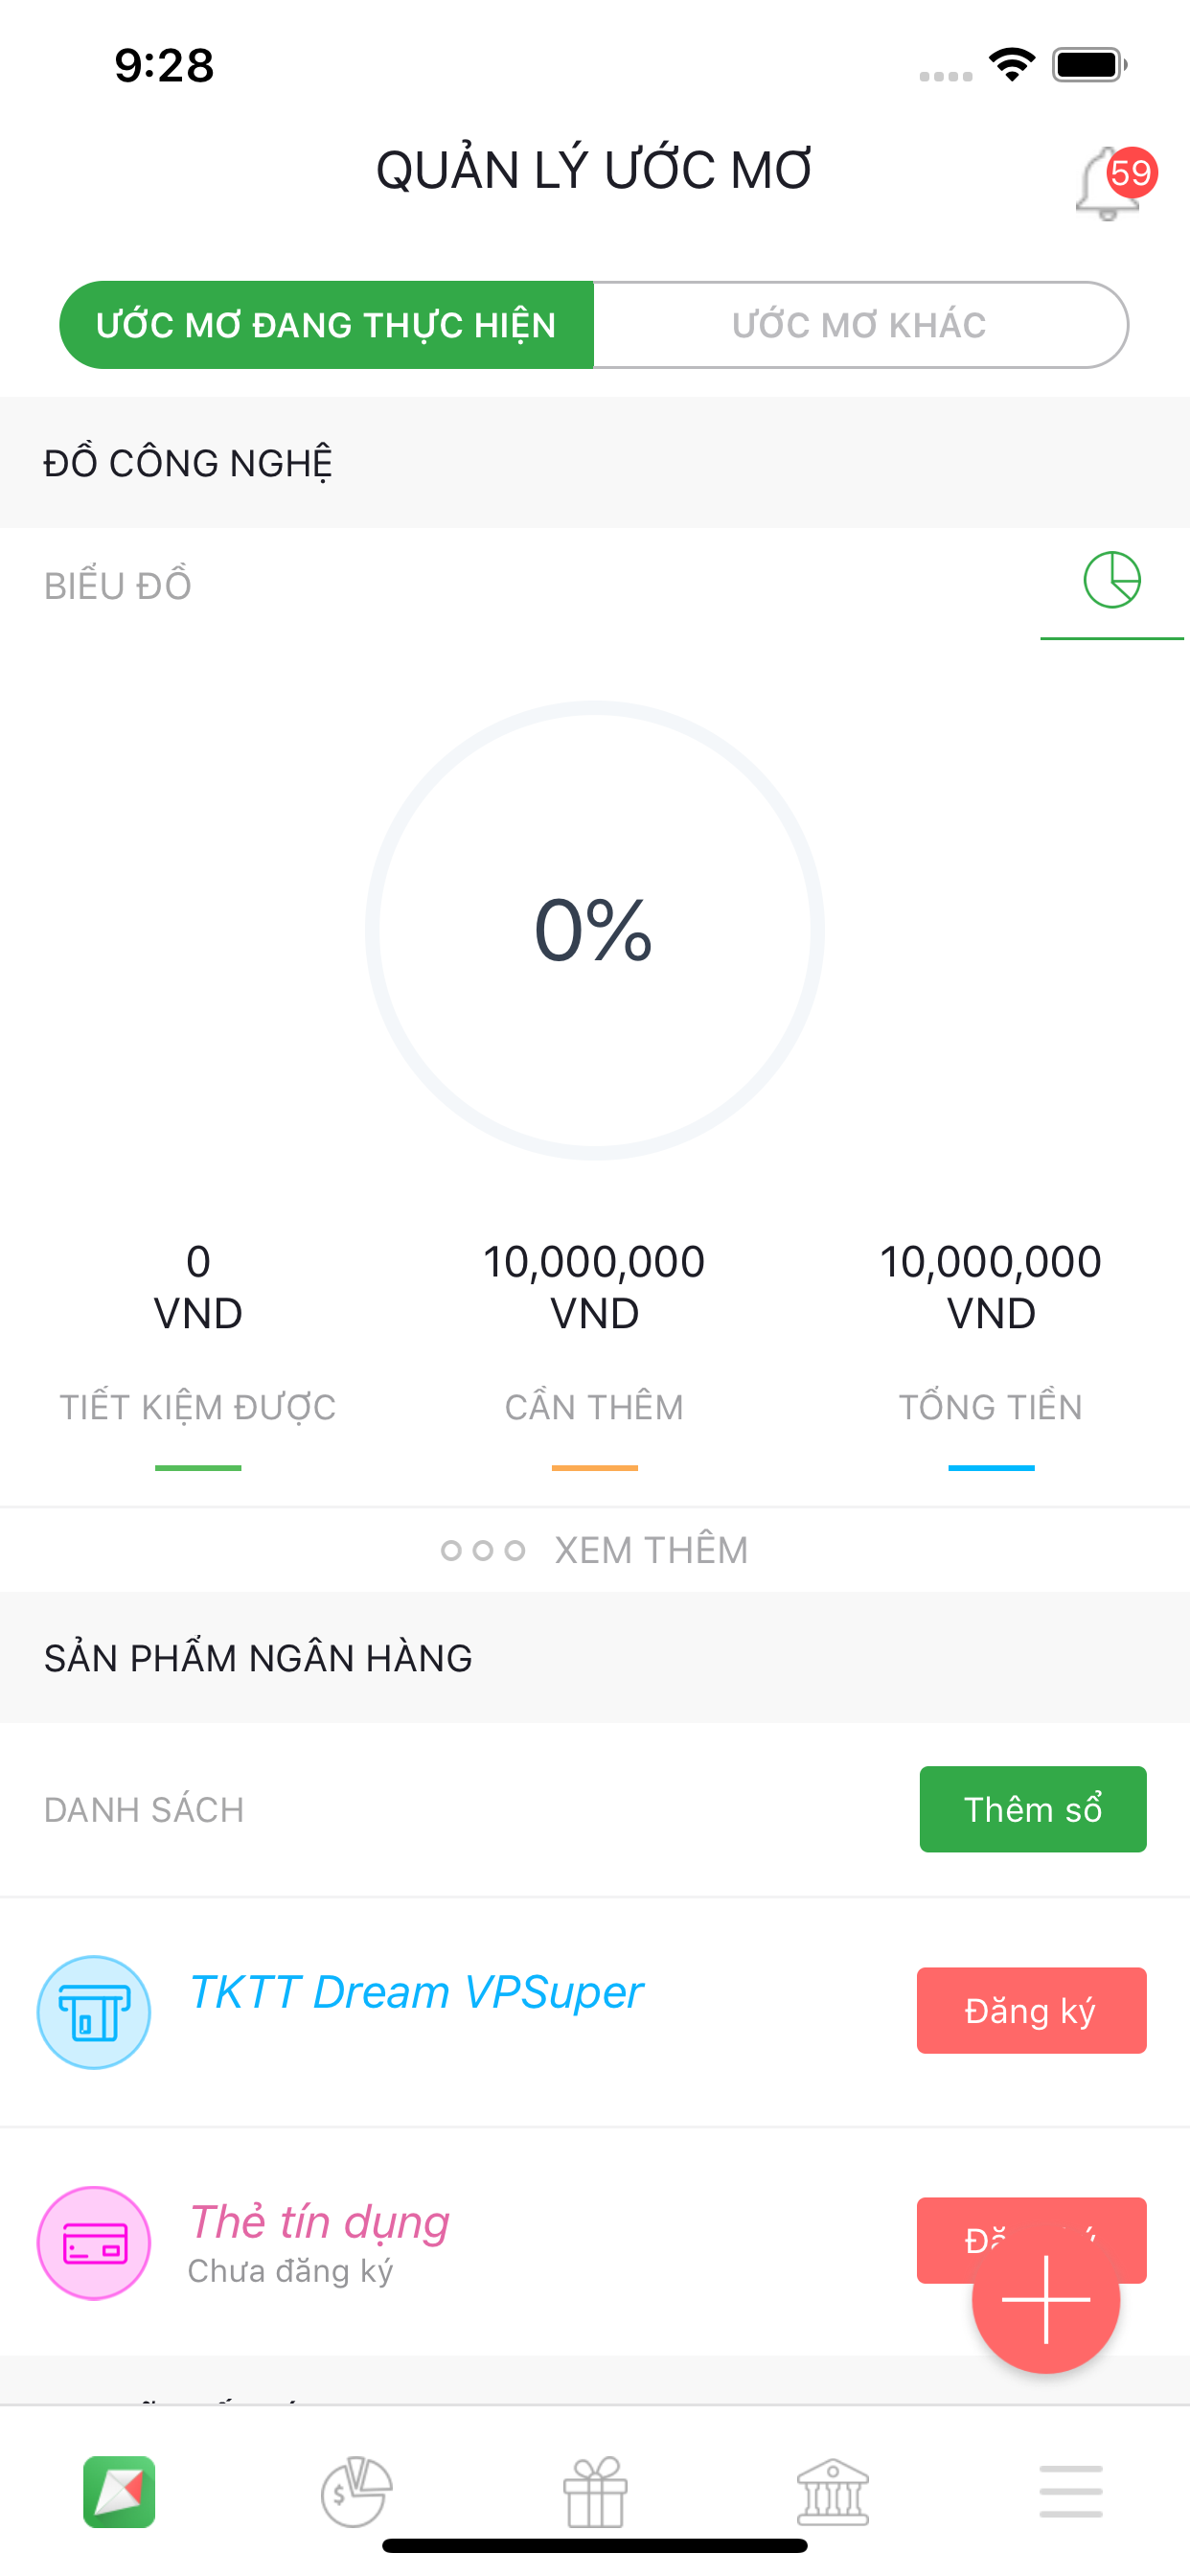
Task: Select the CẦN THÊM amount
Action: pyautogui.click(x=595, y=1286)
